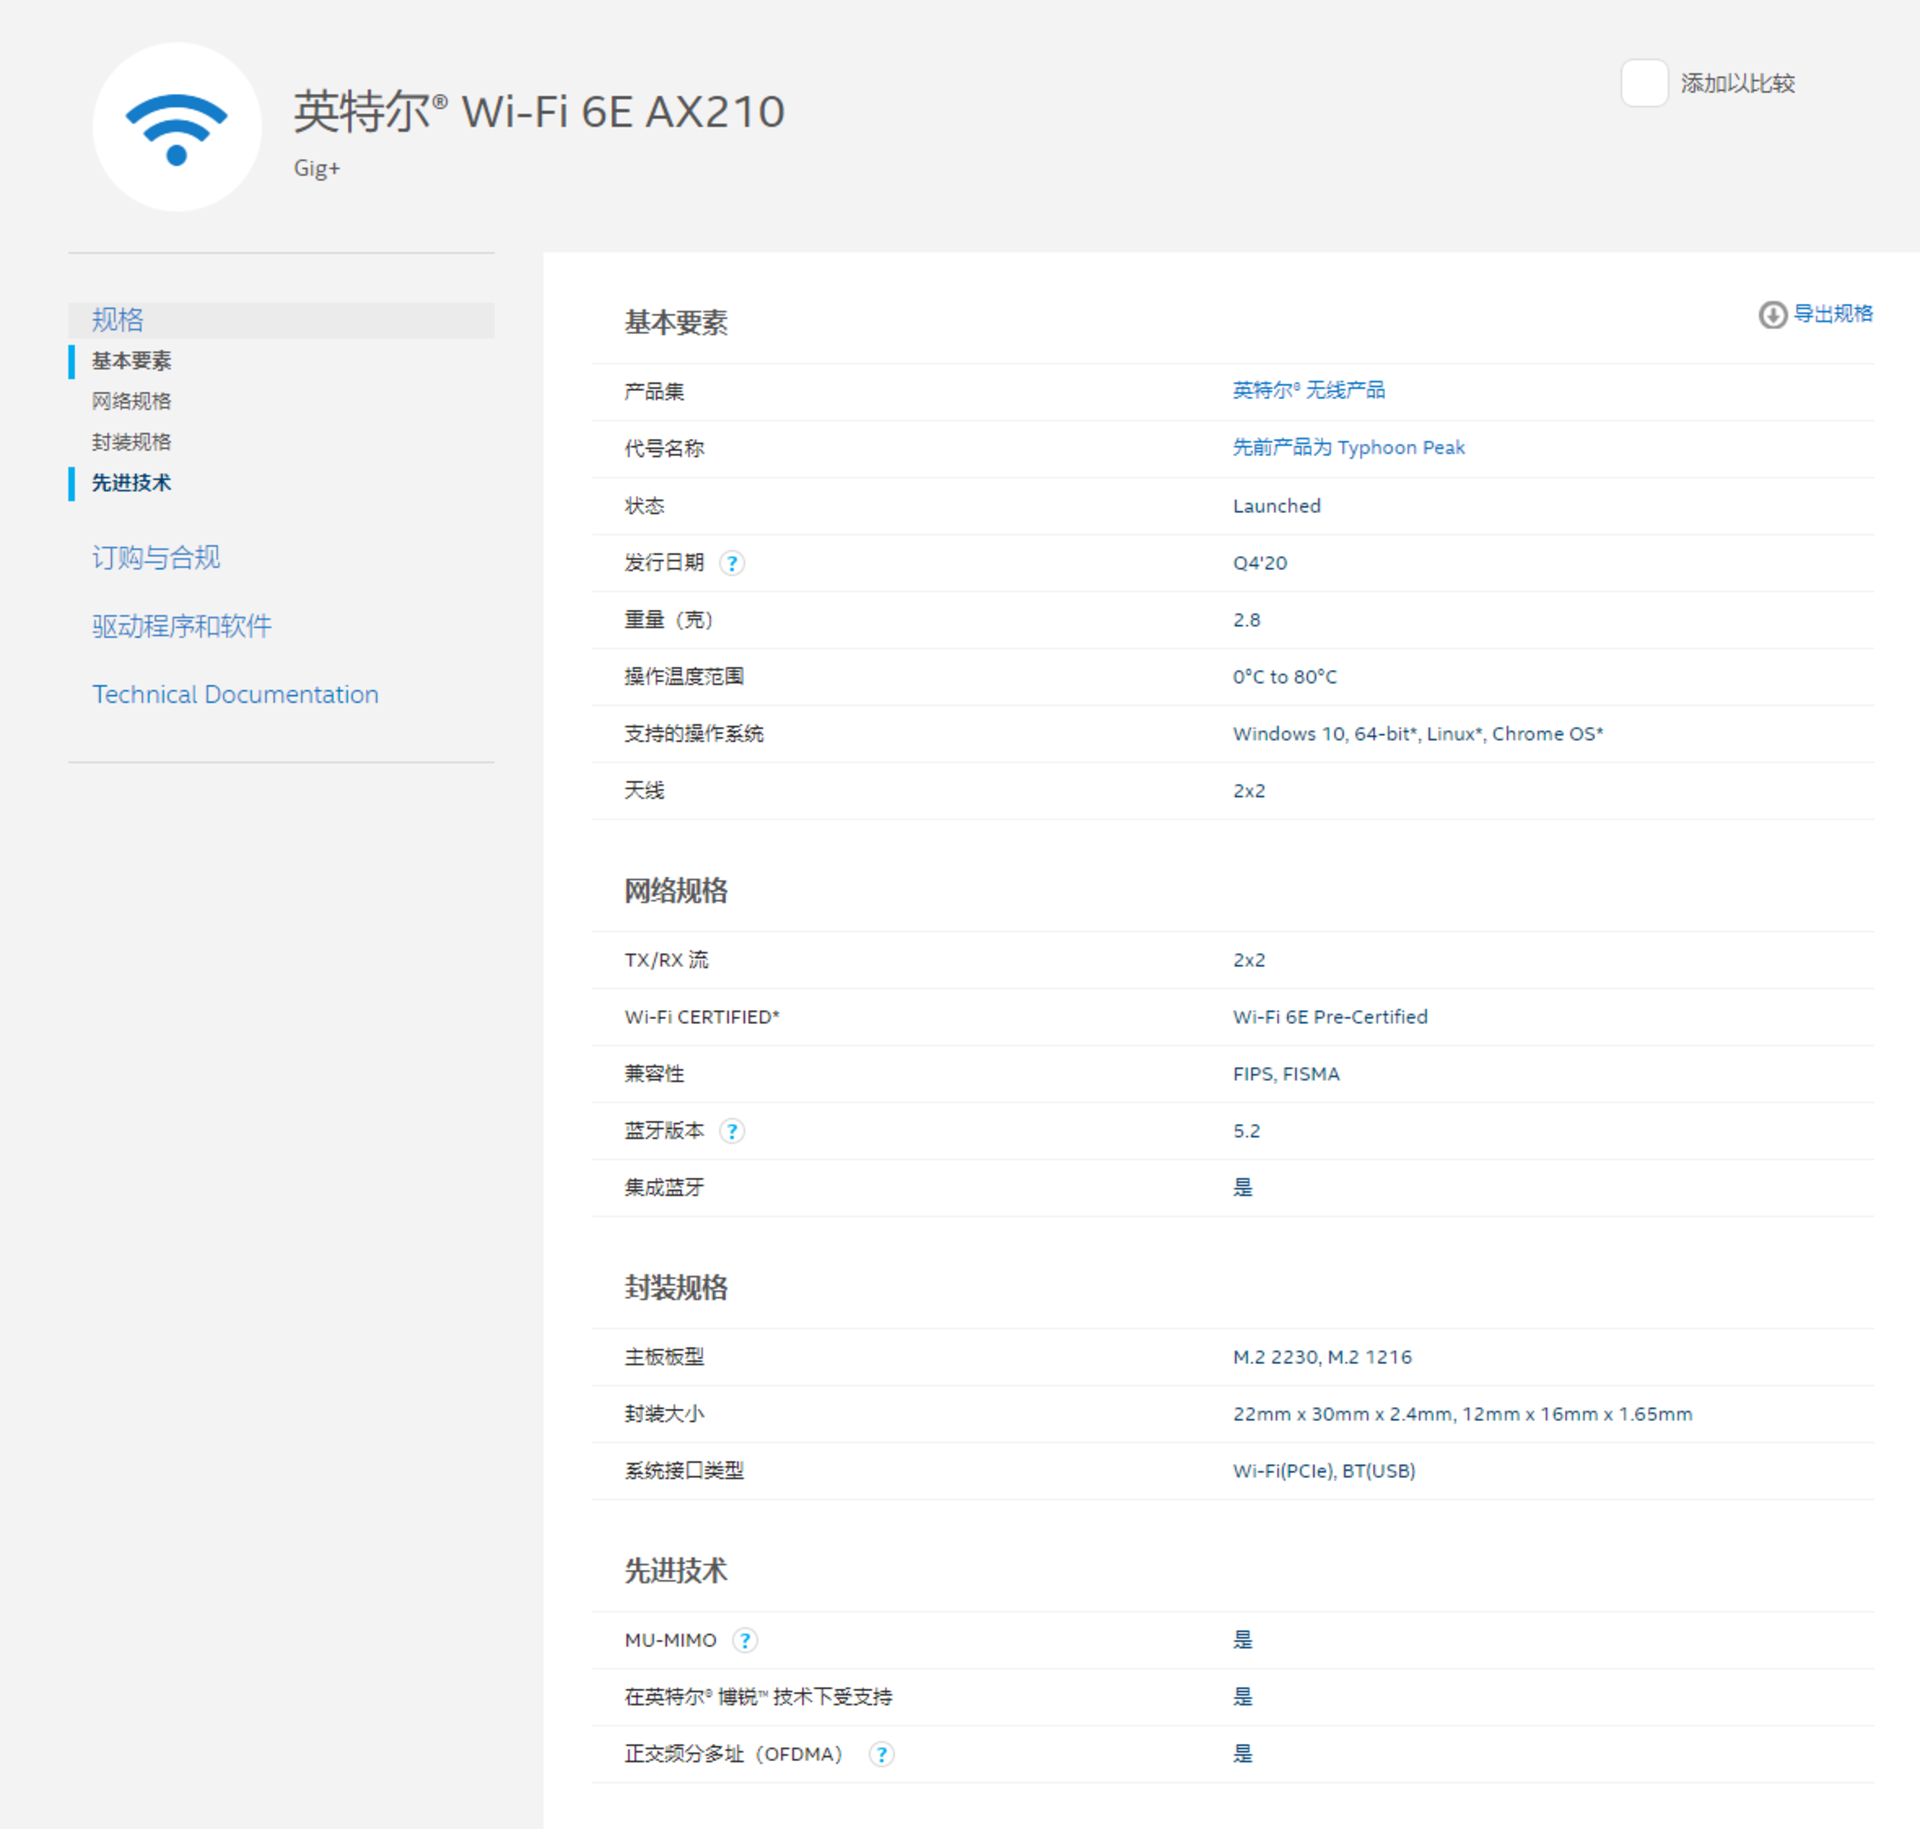Image resolution: width=1920 pixels, height=1829 pixels.
Task: Open help icon beside MU-MIMO
Action: (x=745, y=1640)
